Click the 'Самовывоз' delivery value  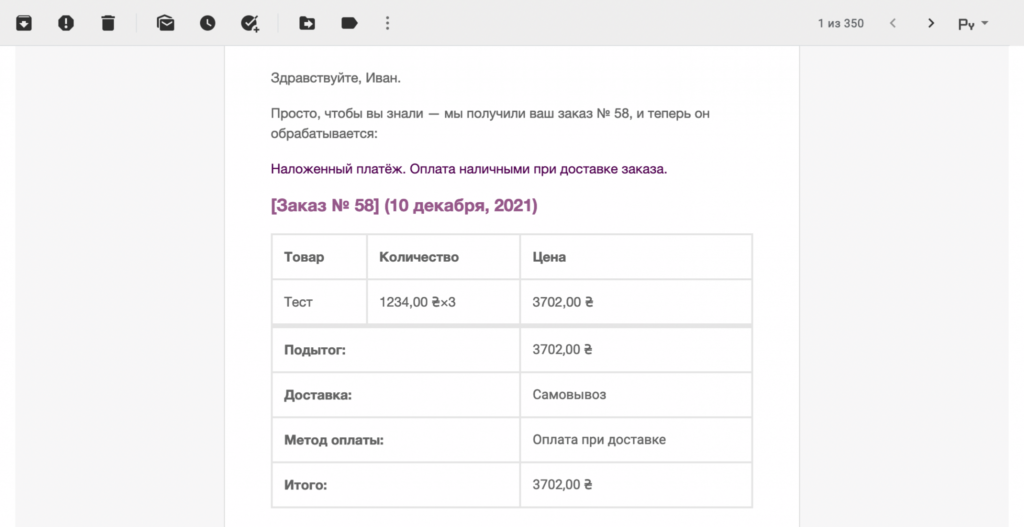(569, 394)
